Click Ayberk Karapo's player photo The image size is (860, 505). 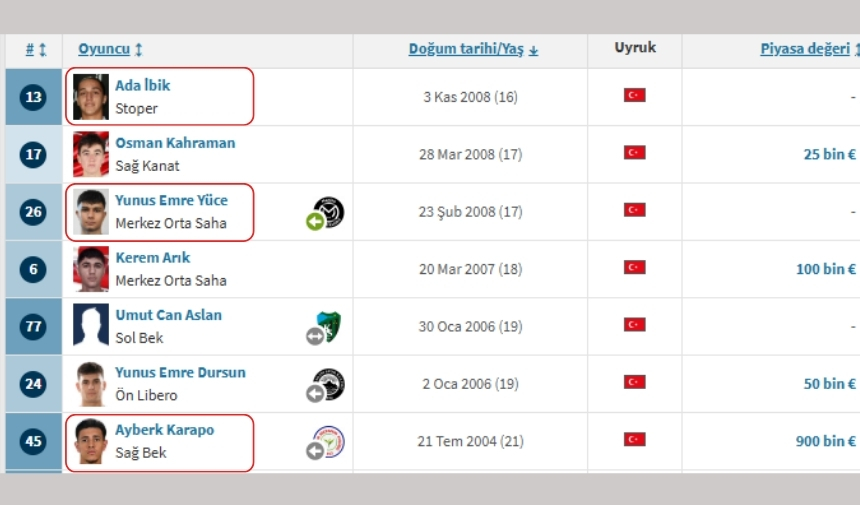point(91,441)
